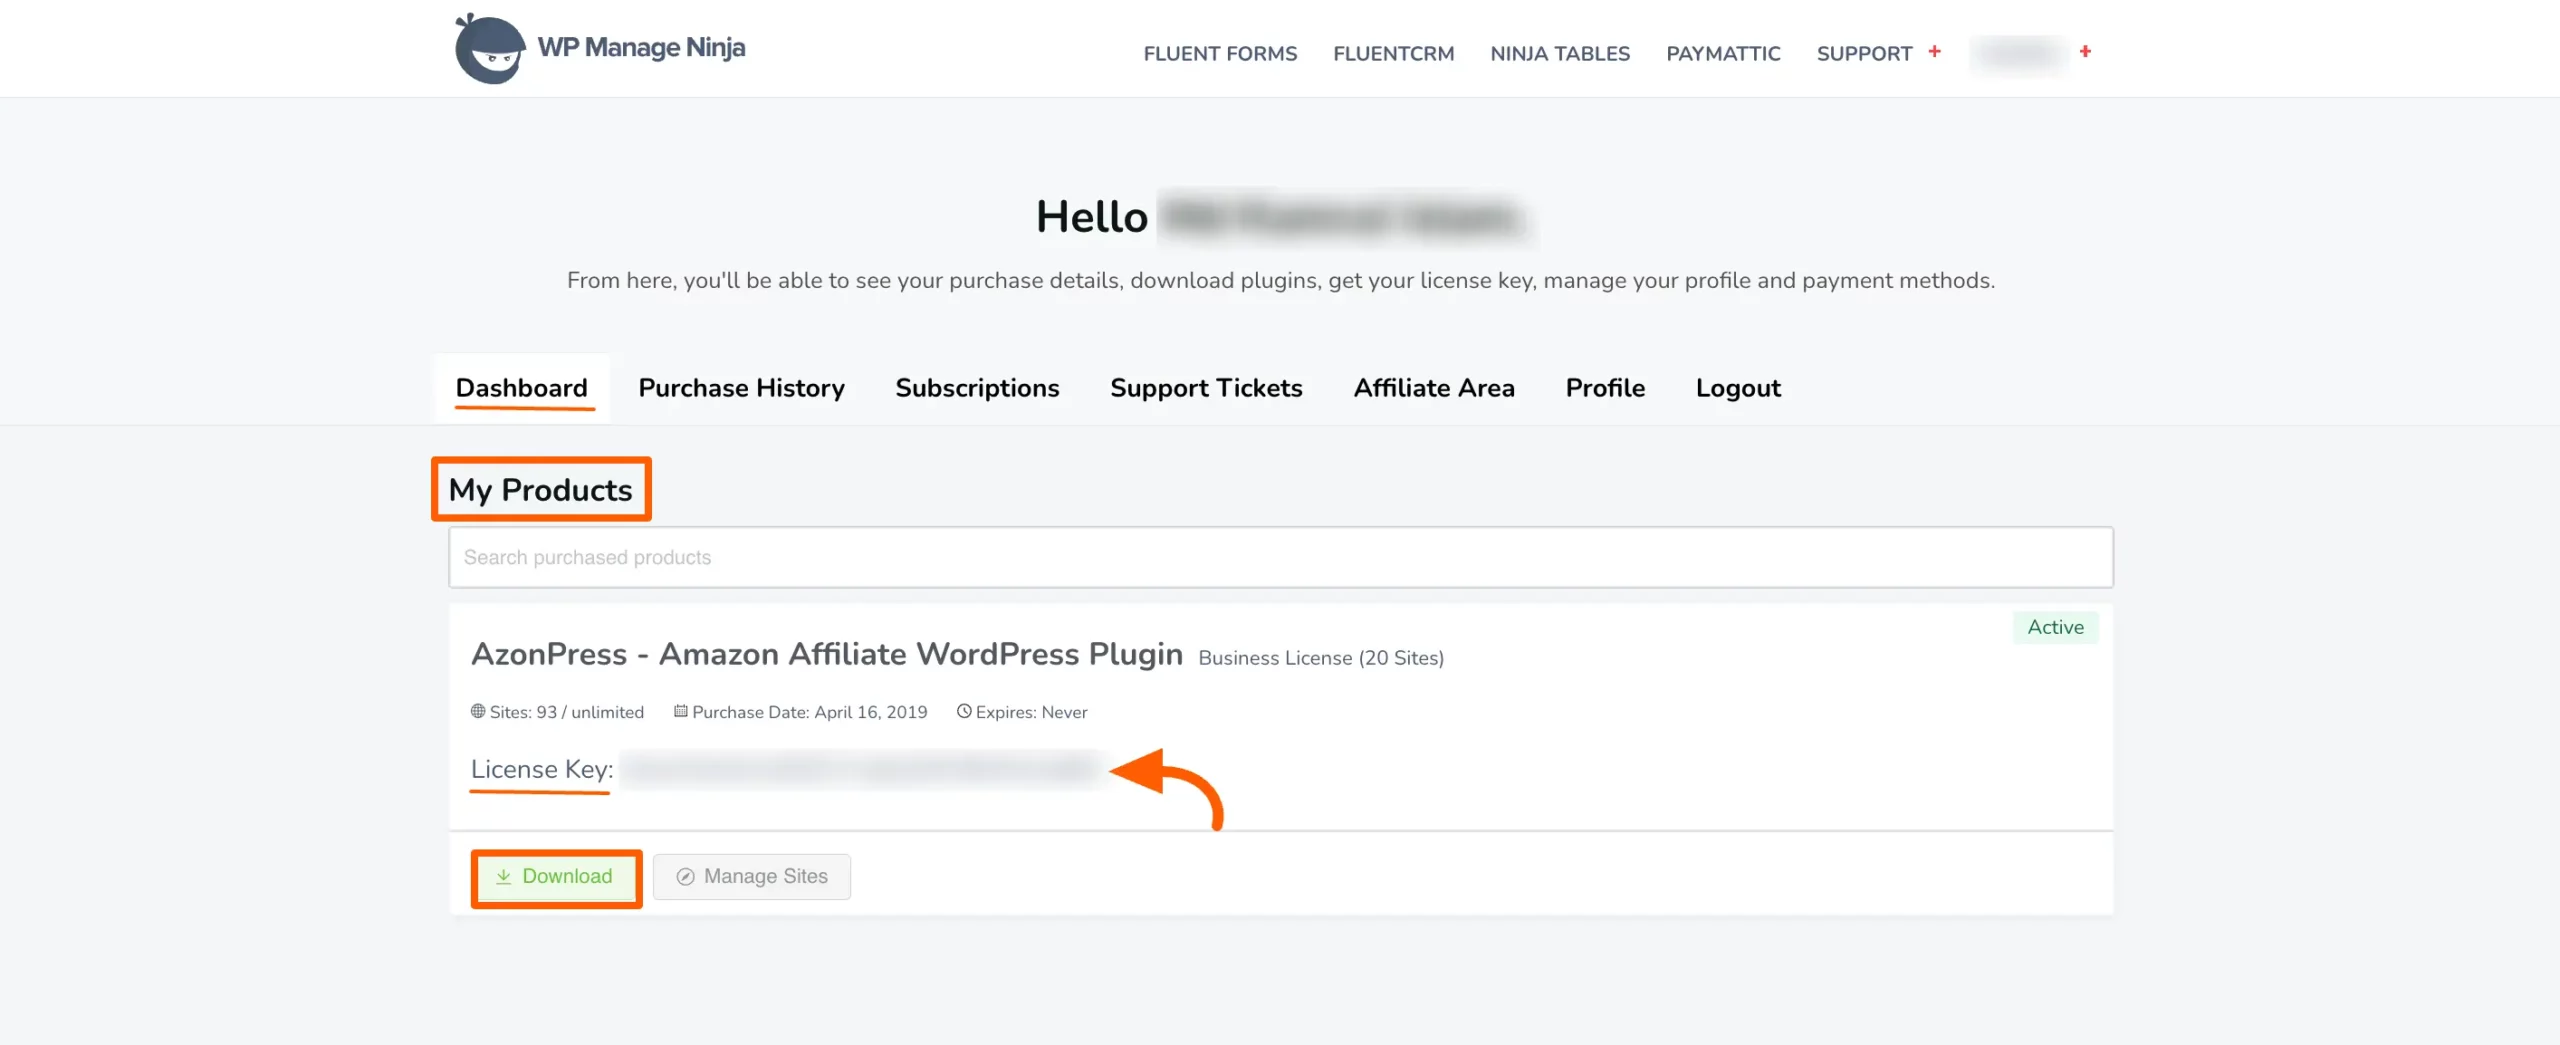The height and width of the screenshot is (1045, 2560).
Task: Click the AzonPress plugin title
Action: (826, 654)
